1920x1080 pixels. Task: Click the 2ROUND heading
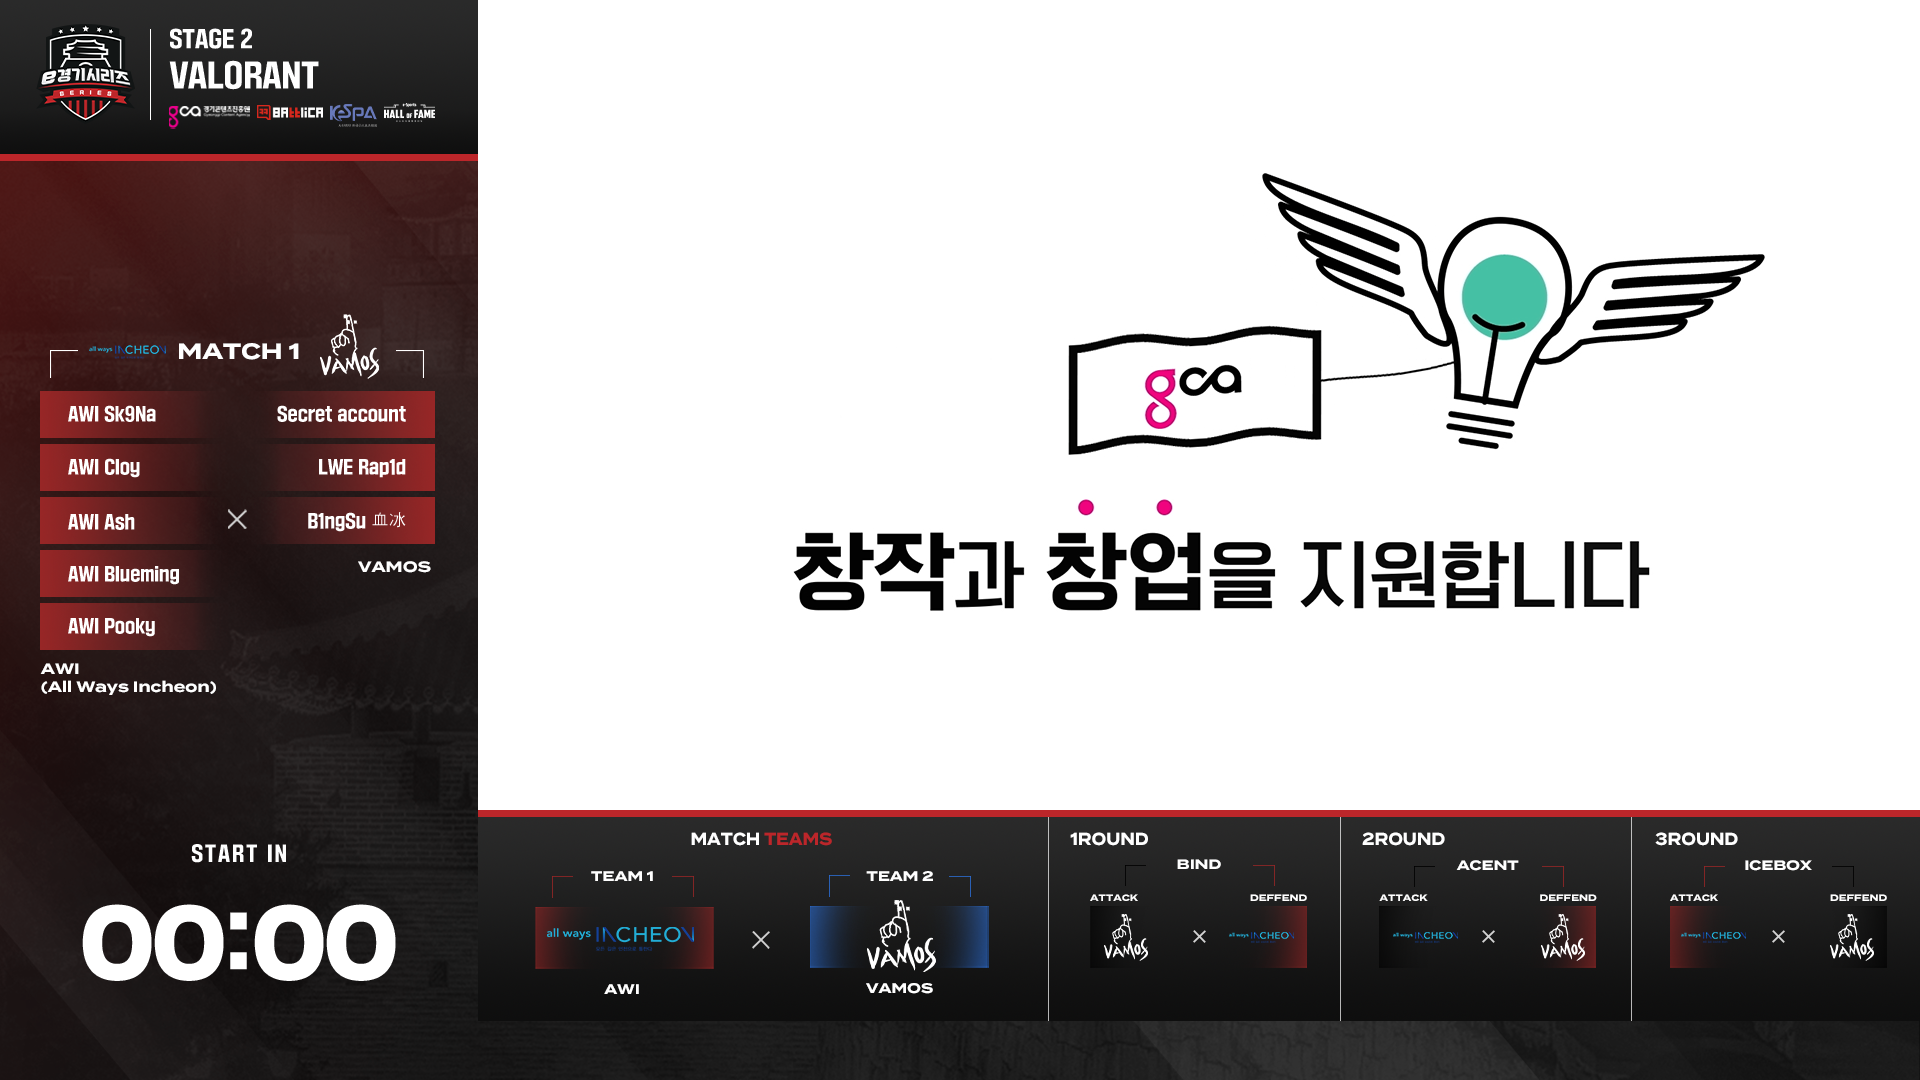(x=1403, y=839)
